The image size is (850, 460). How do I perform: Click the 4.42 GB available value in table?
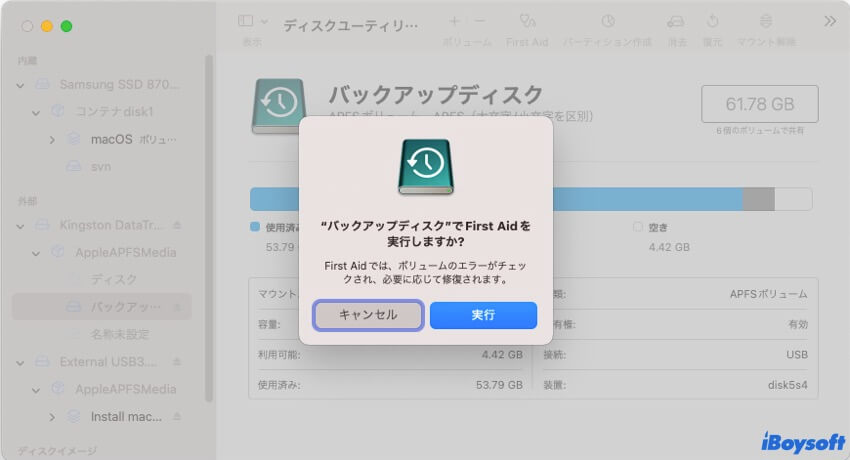click(x=502, y=354)
